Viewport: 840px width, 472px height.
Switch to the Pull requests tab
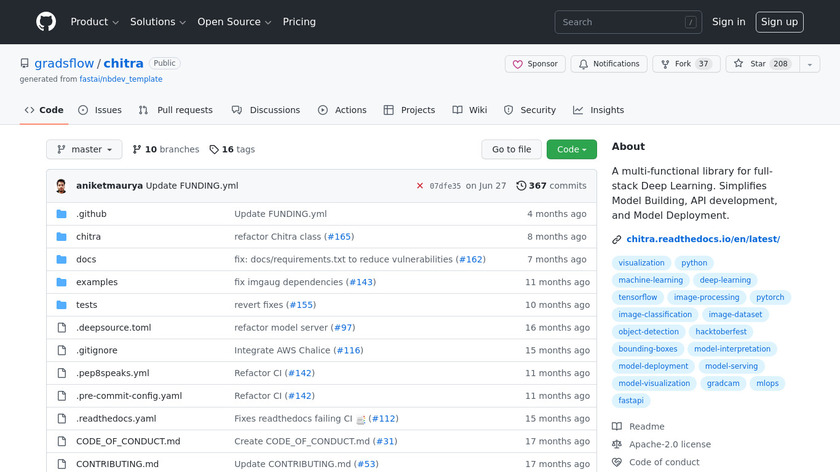pos(176,110)
